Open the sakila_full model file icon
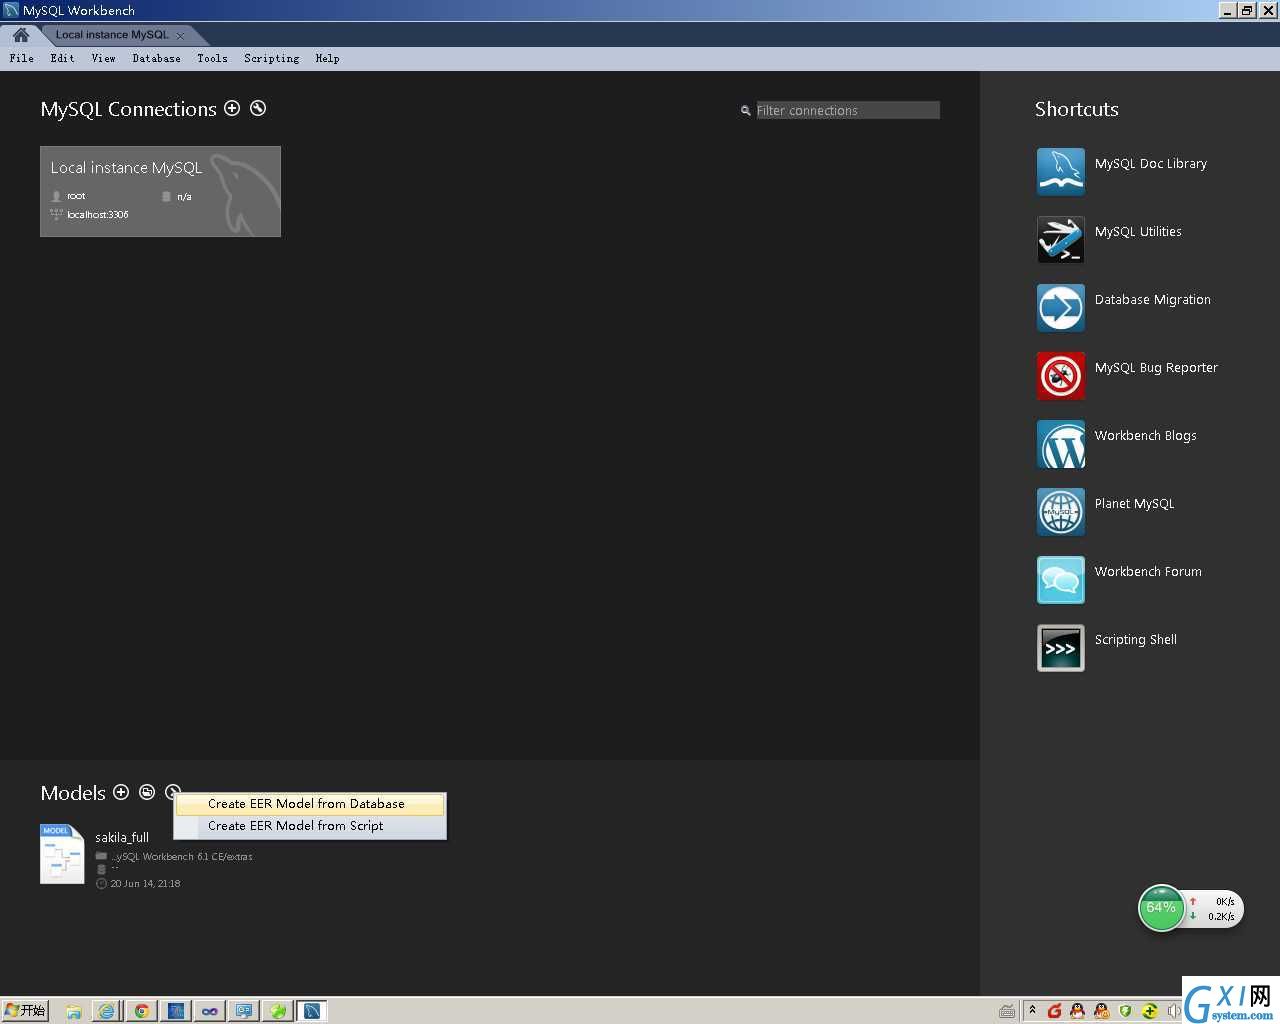Image resolution: width=1280 pixels, height=1024 pixels. point(62,854)
